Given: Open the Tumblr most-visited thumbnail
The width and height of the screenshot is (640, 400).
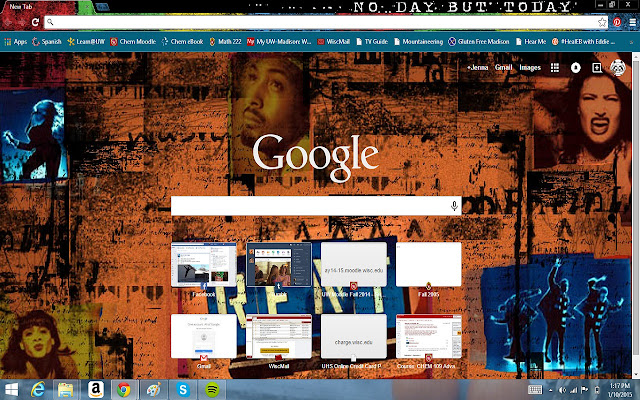Looking at the screenshot, I should pos(279,265).
